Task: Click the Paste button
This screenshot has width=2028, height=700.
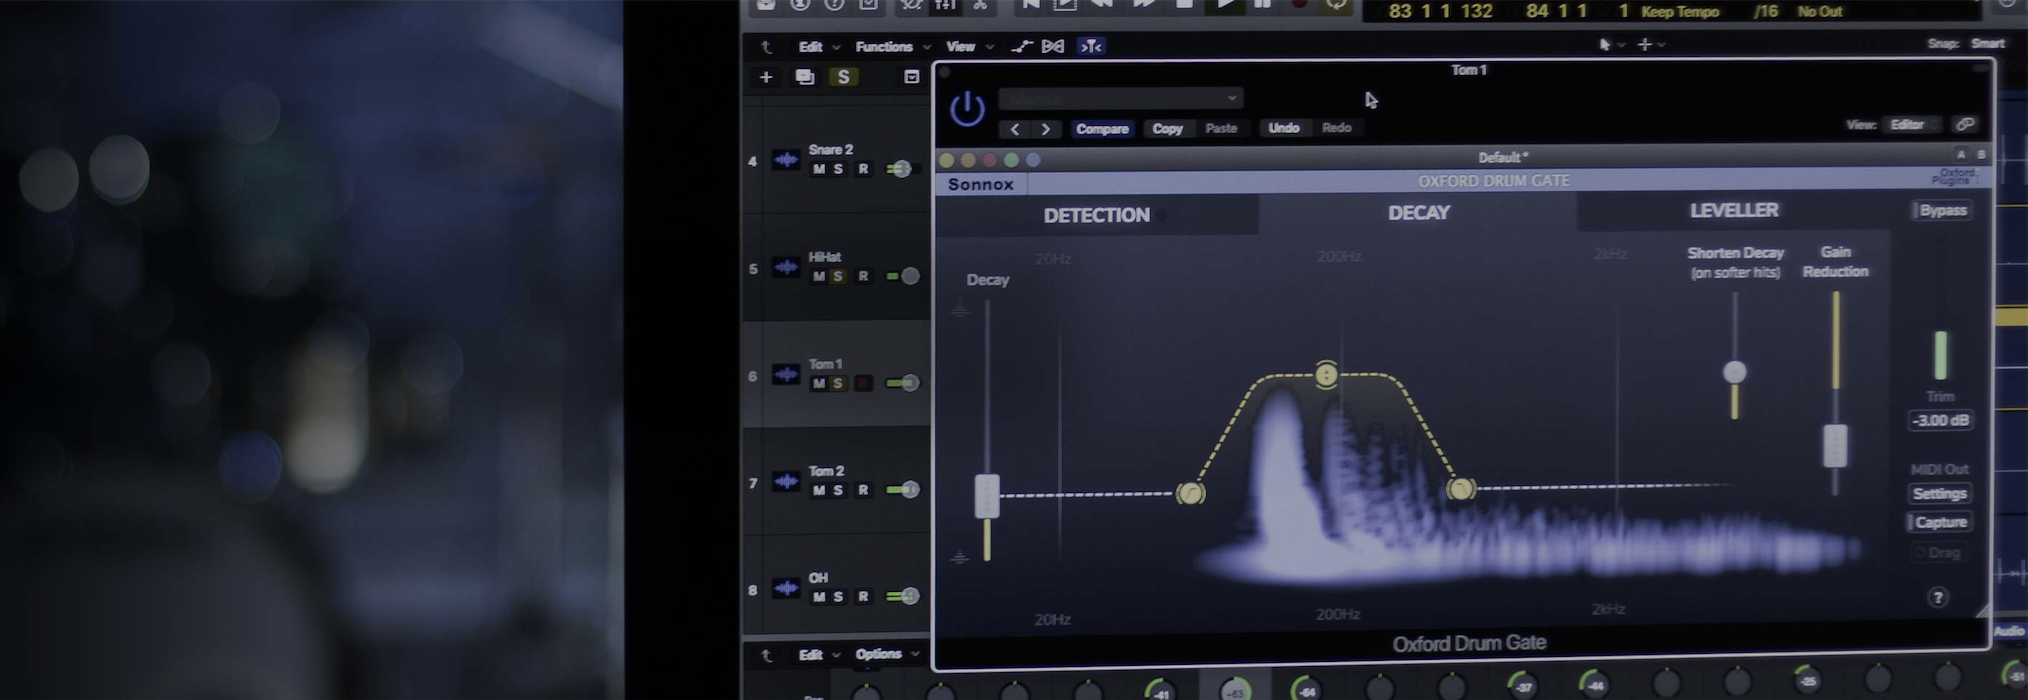Action: pos(1221,128)
